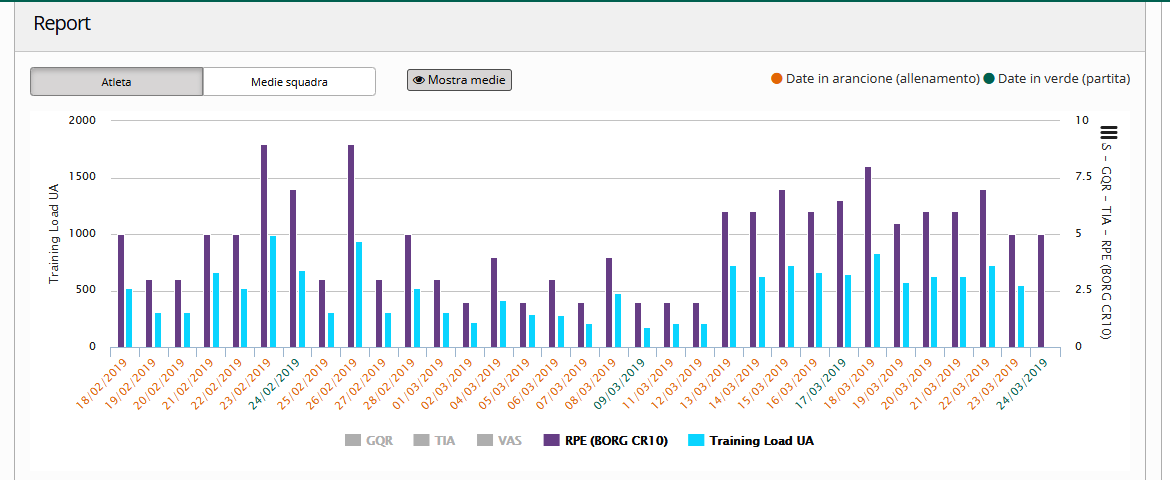Click the purple RPE (BORG CR10) legend square
The height and width of the screenshot is (480, 1170).
549,440
